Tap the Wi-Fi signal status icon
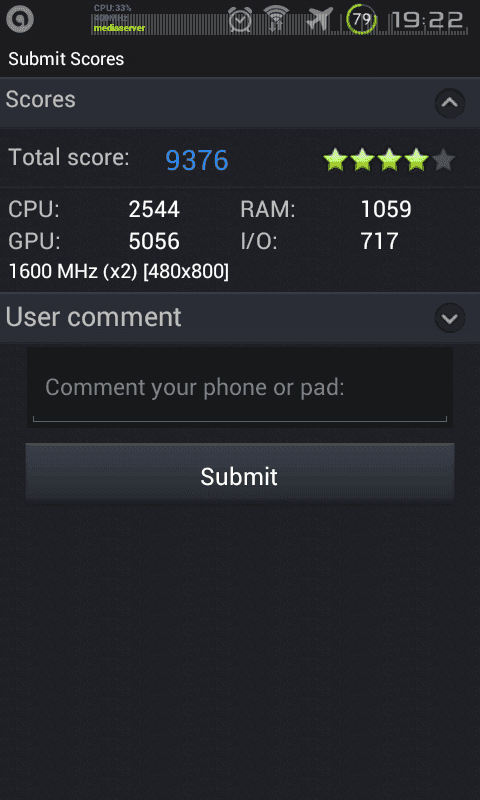Viewport: 480px width, 800px height. pyautogui.click(x=277, y=19)
